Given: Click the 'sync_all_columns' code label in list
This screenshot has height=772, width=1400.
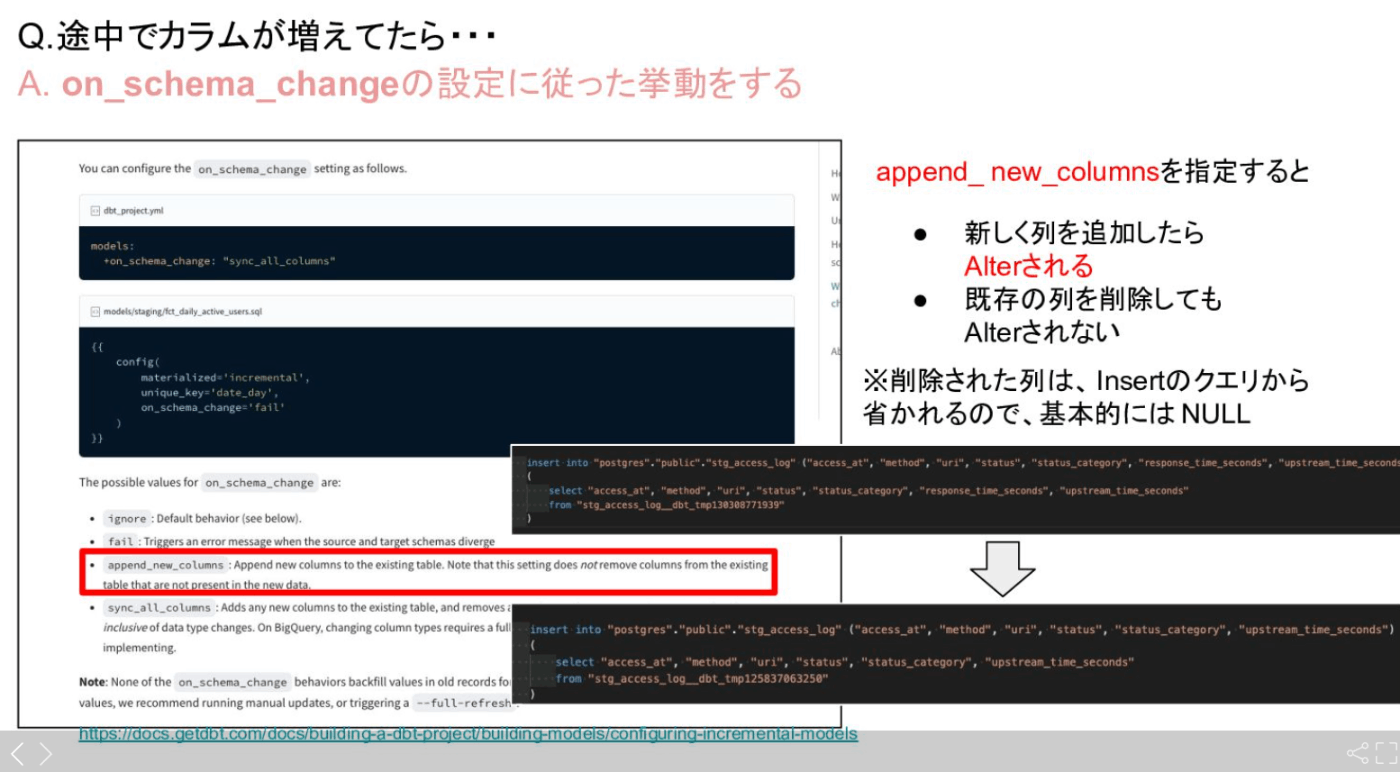Looking at the screenshot, I should click(159, 607).
